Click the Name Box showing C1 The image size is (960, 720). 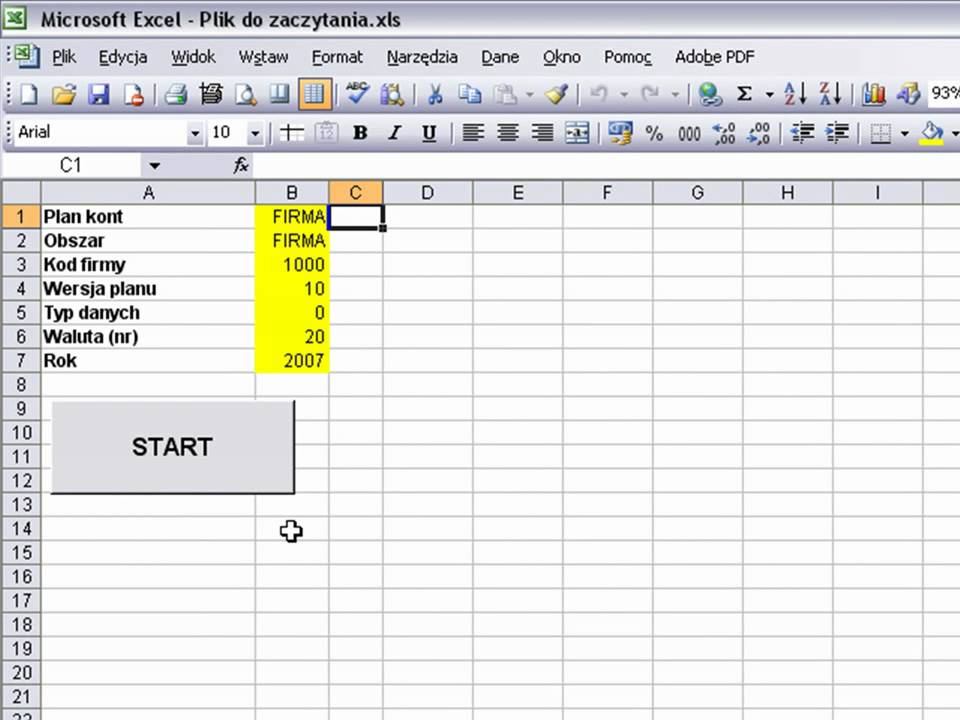click(x=71, y=165)
